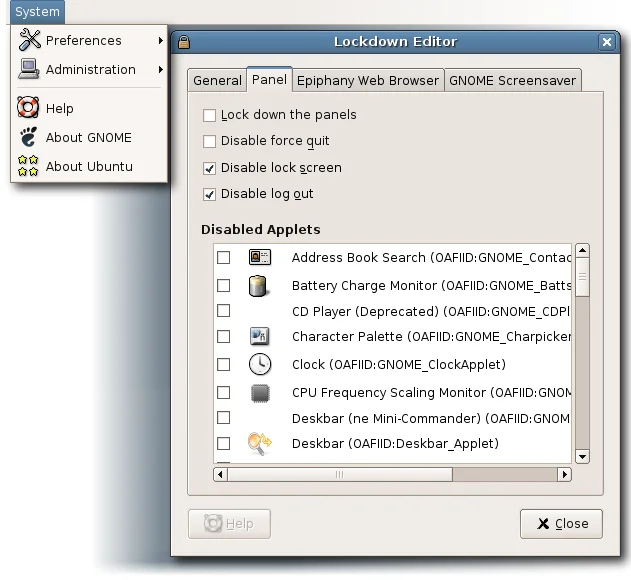Viewport: 631px width, 580px height.
Task: Switch to the General tab
Action: (217, 80)
